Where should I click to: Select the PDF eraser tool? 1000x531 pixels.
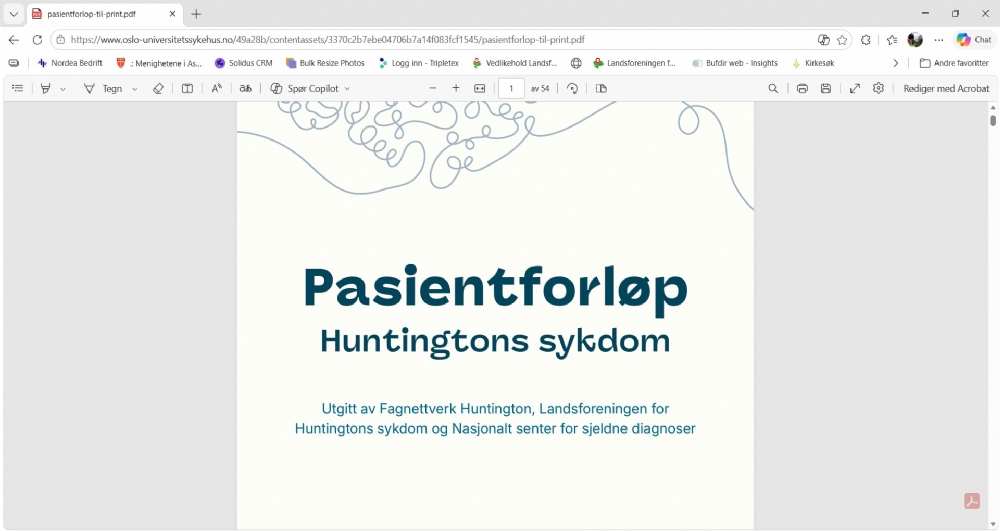click(158, 89)
